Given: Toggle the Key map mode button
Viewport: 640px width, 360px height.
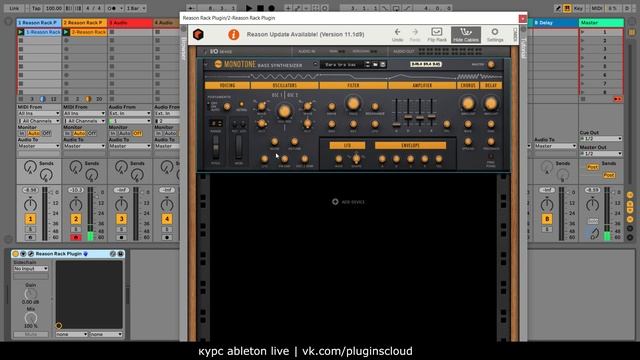Looking at the screenshot, I should click(x=578, y=8).
